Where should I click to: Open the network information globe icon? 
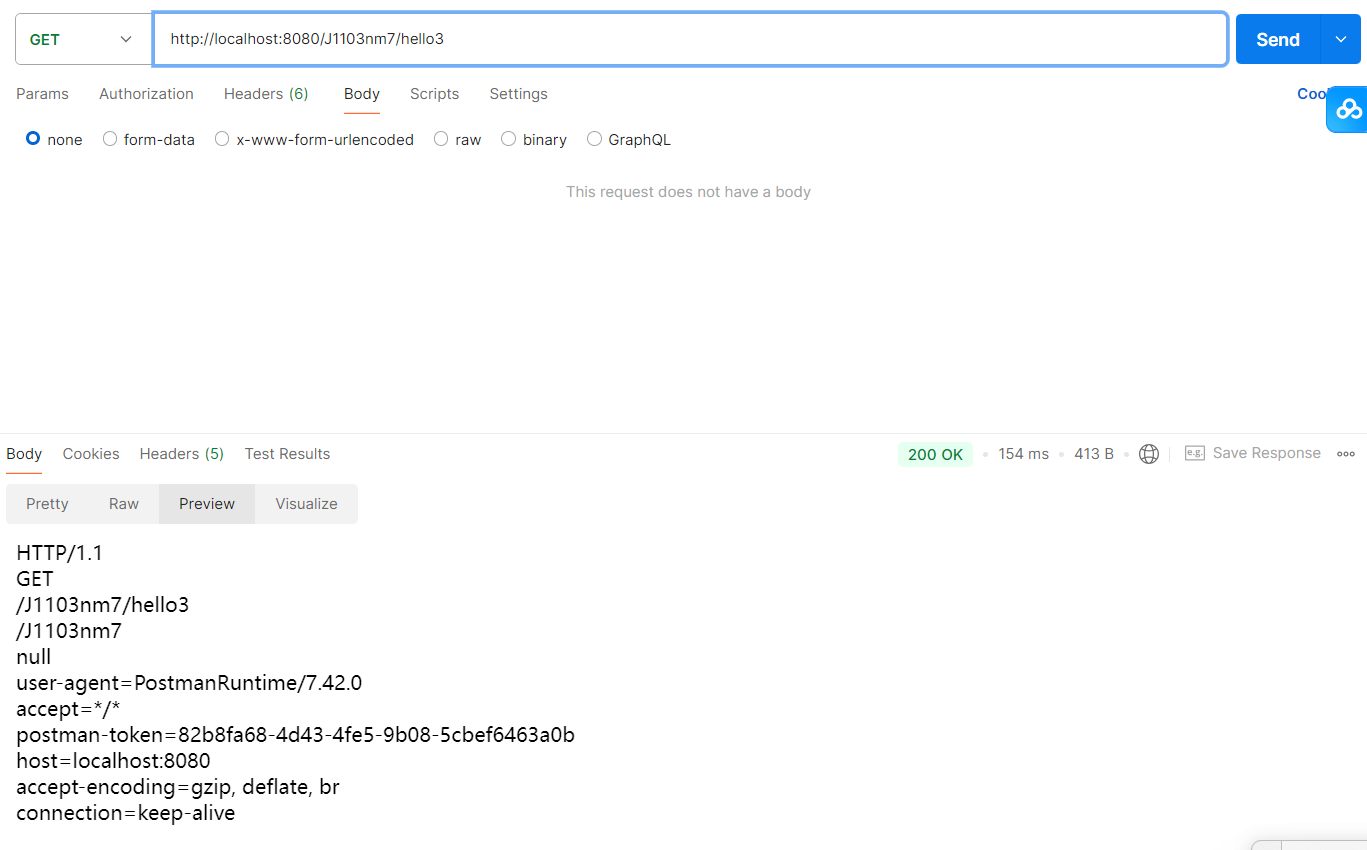1148,453
